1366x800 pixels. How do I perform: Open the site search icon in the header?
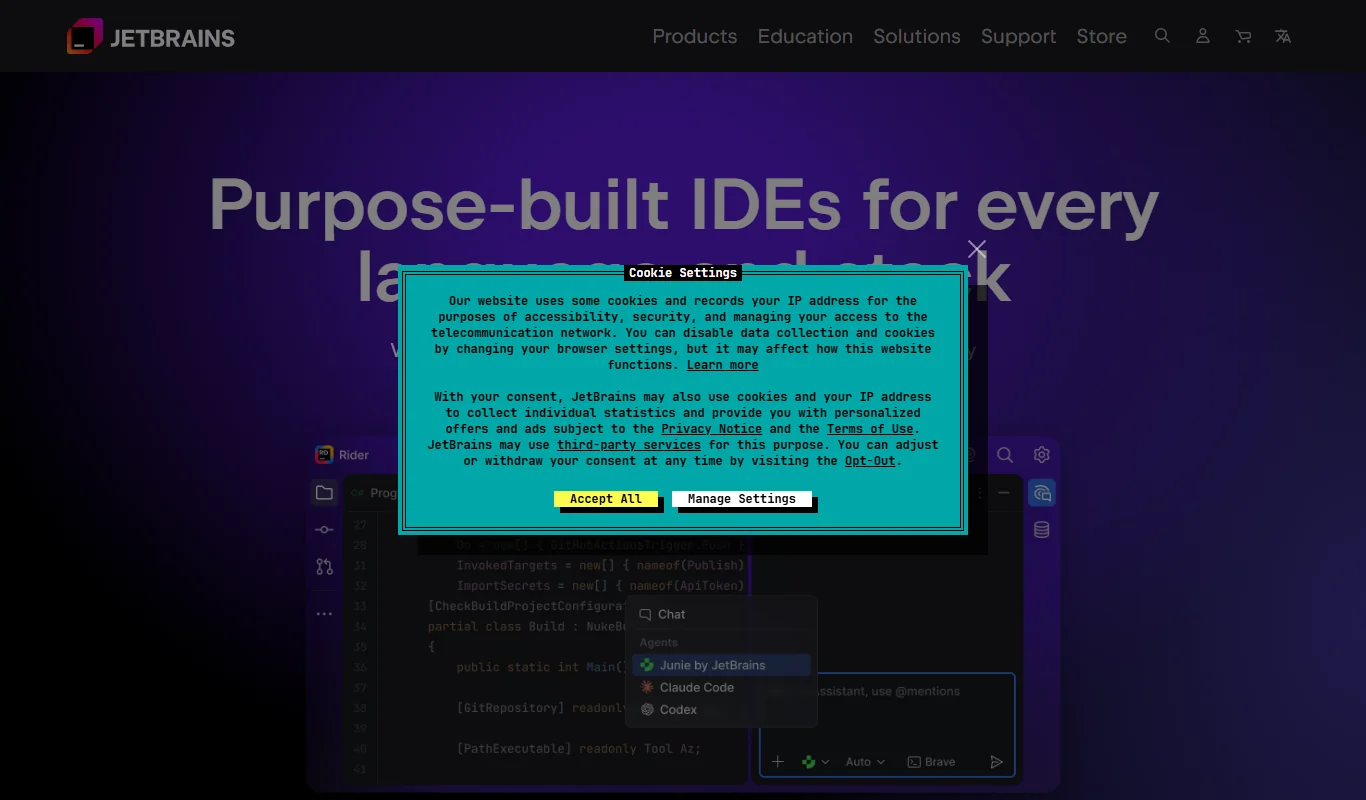pos(1162,36)
